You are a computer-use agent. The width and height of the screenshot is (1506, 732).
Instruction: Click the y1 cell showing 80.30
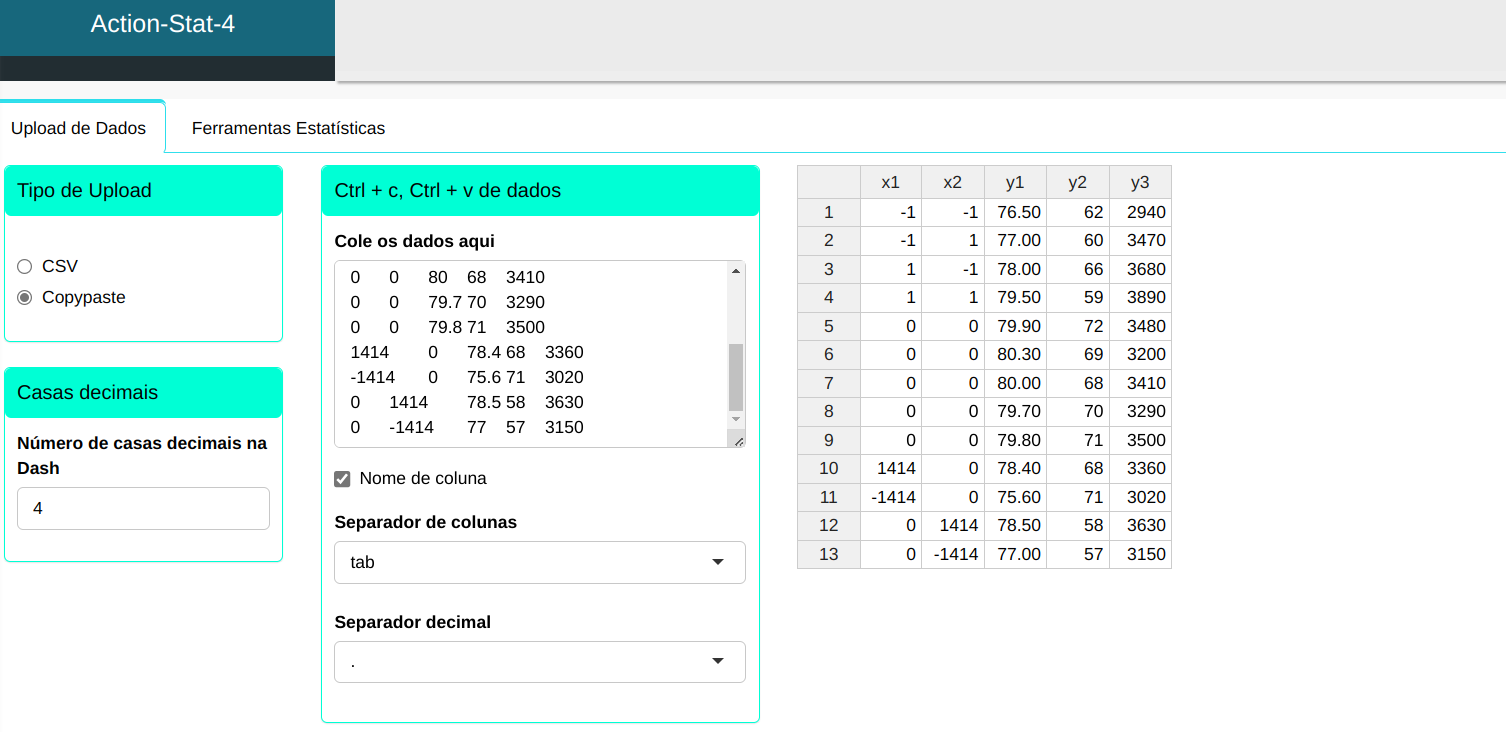coord(1015,354)
